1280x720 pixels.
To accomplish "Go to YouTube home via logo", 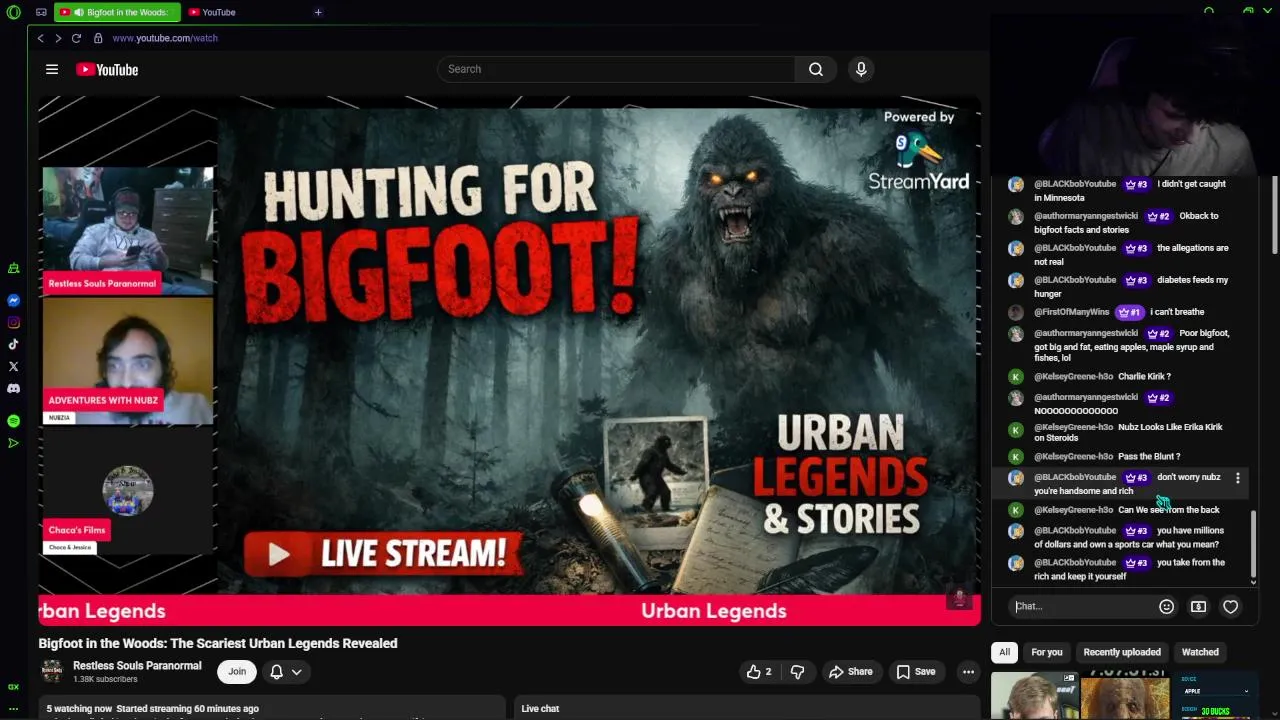I will [107, 69].
